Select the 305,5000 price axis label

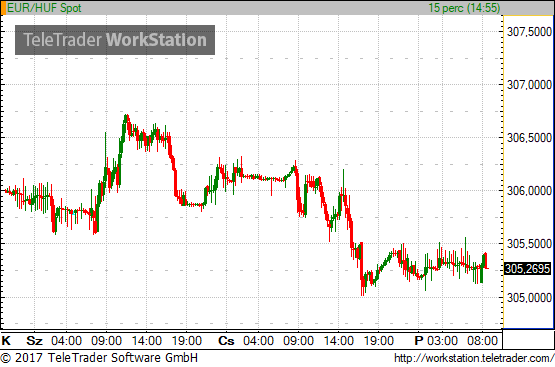(529, 243)
